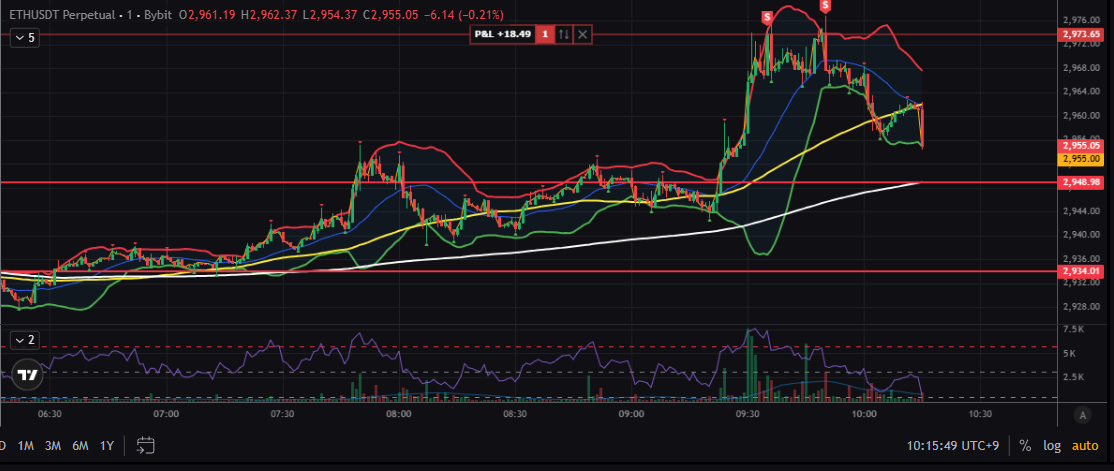Click the go-to-date calendar icon
1114x471 pixels.
click(146, 445)
